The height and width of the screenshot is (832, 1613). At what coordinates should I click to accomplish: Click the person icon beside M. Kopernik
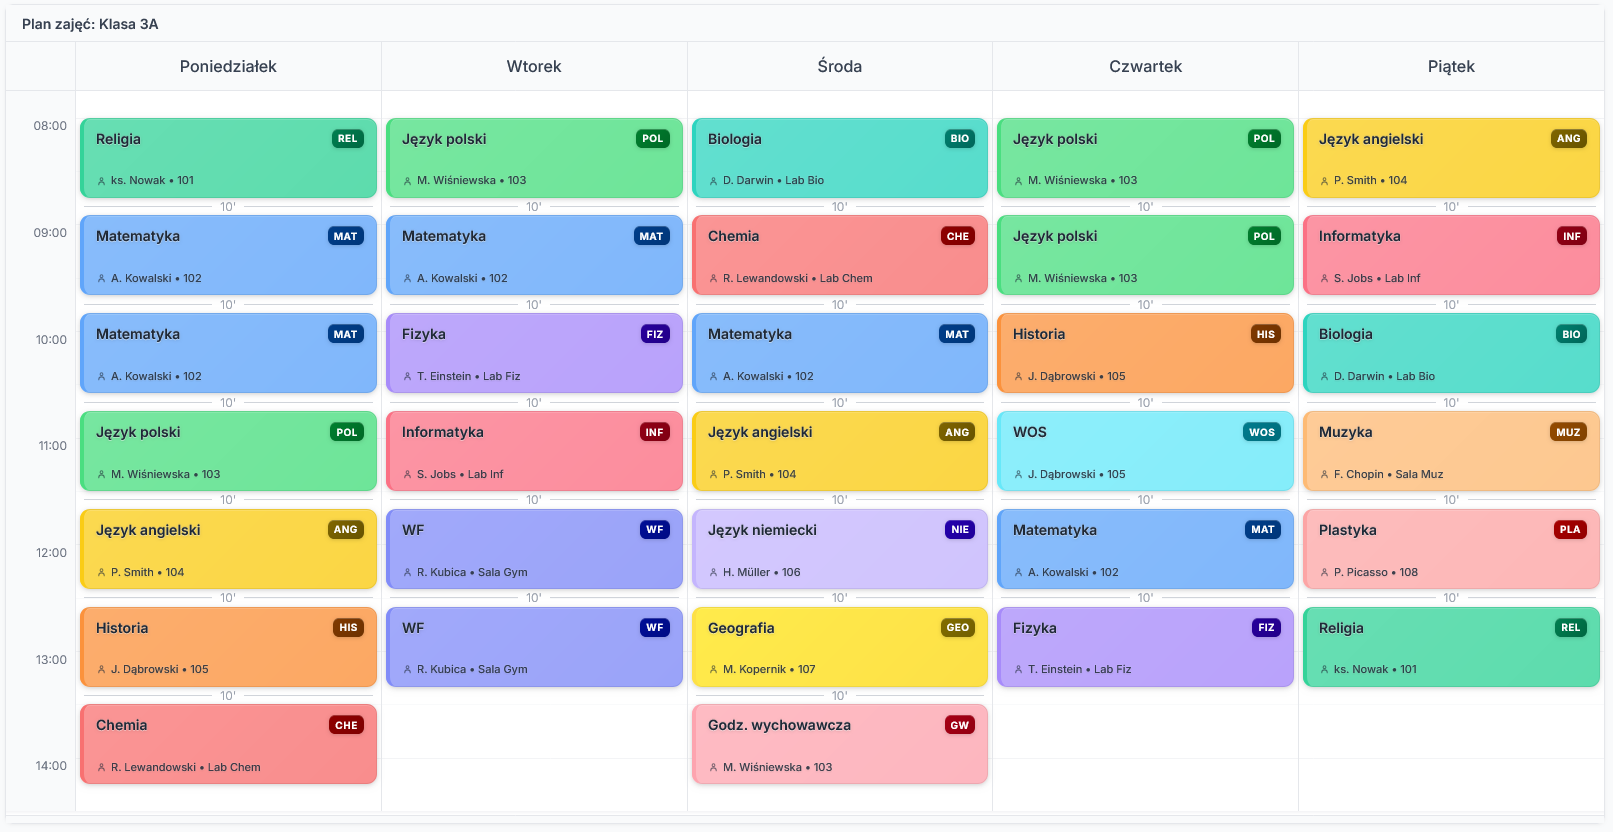click(x=713, y=670)
